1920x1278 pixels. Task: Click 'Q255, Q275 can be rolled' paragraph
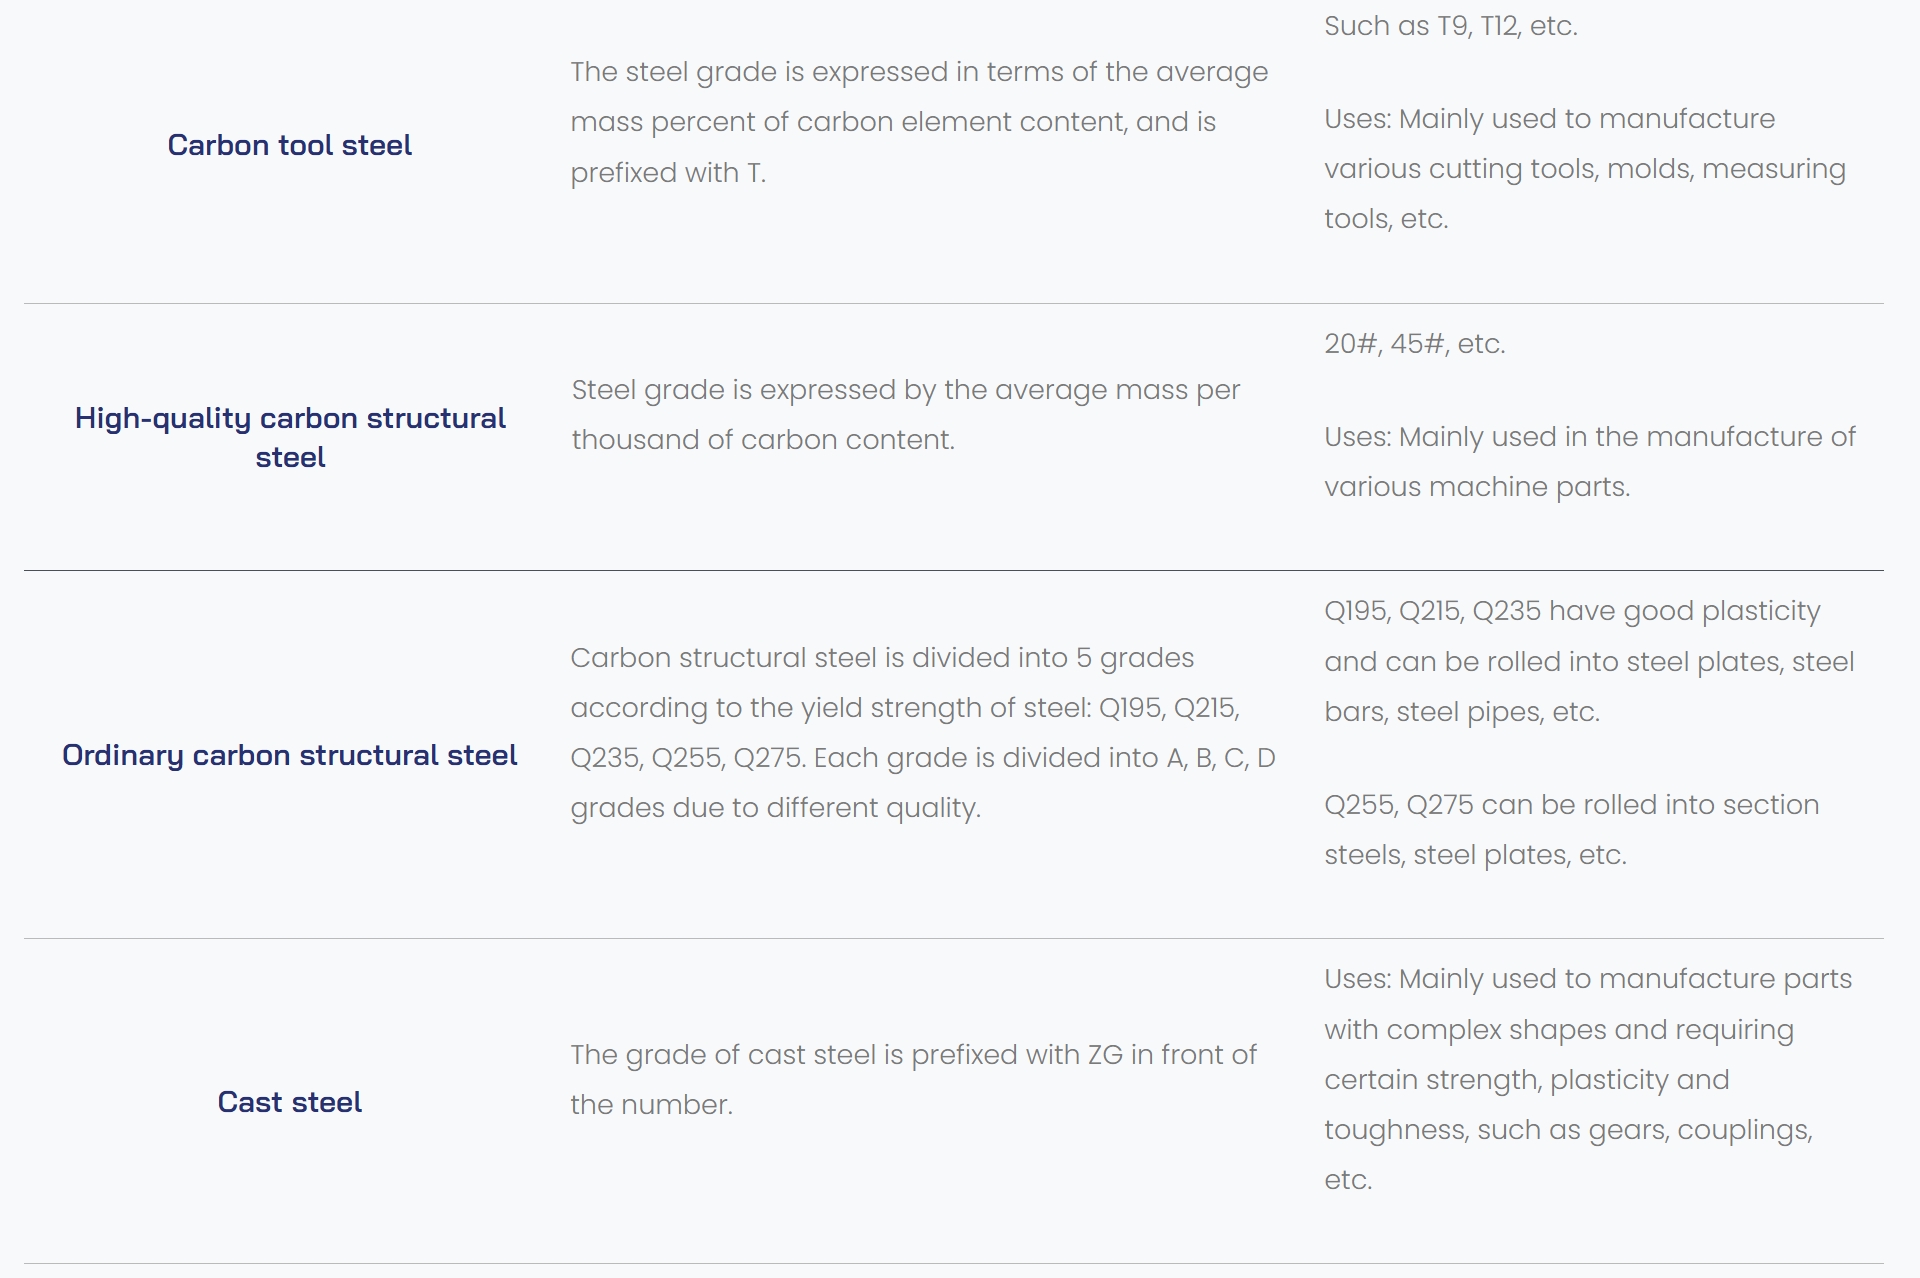(1571, 830)
